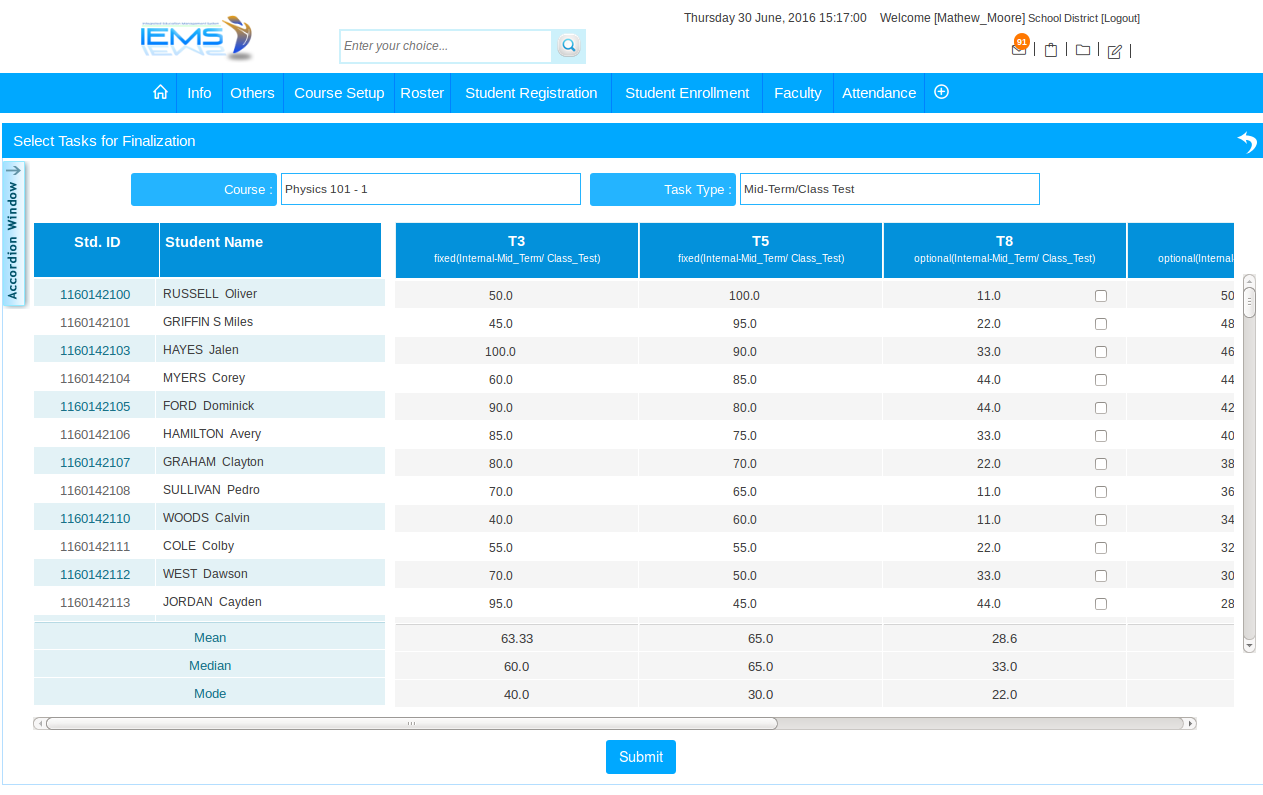The width and height of the screenshot is (1263, 795).
Task: Click student ID 1160142105
Action: tap(95, 406)
